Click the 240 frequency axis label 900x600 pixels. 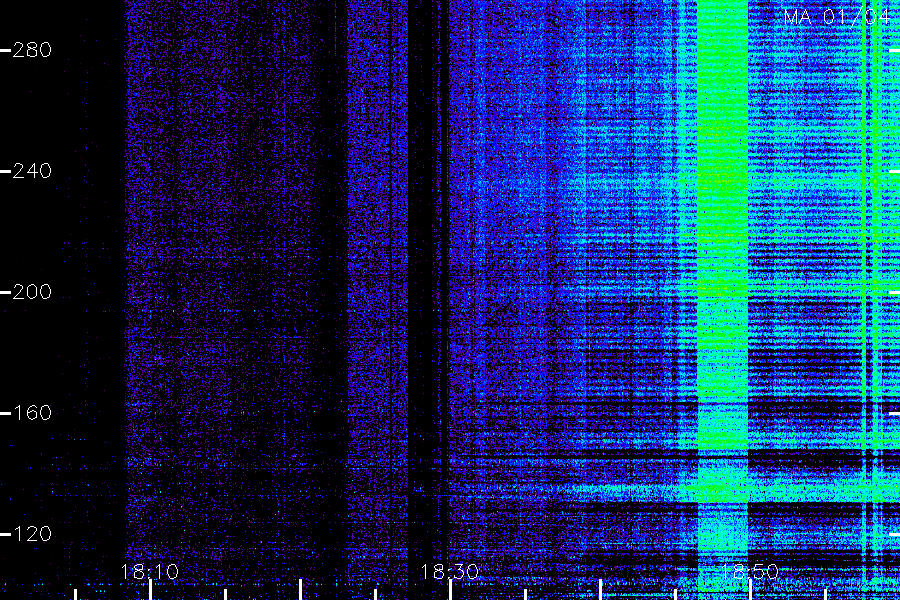click(x=32, y=171)
